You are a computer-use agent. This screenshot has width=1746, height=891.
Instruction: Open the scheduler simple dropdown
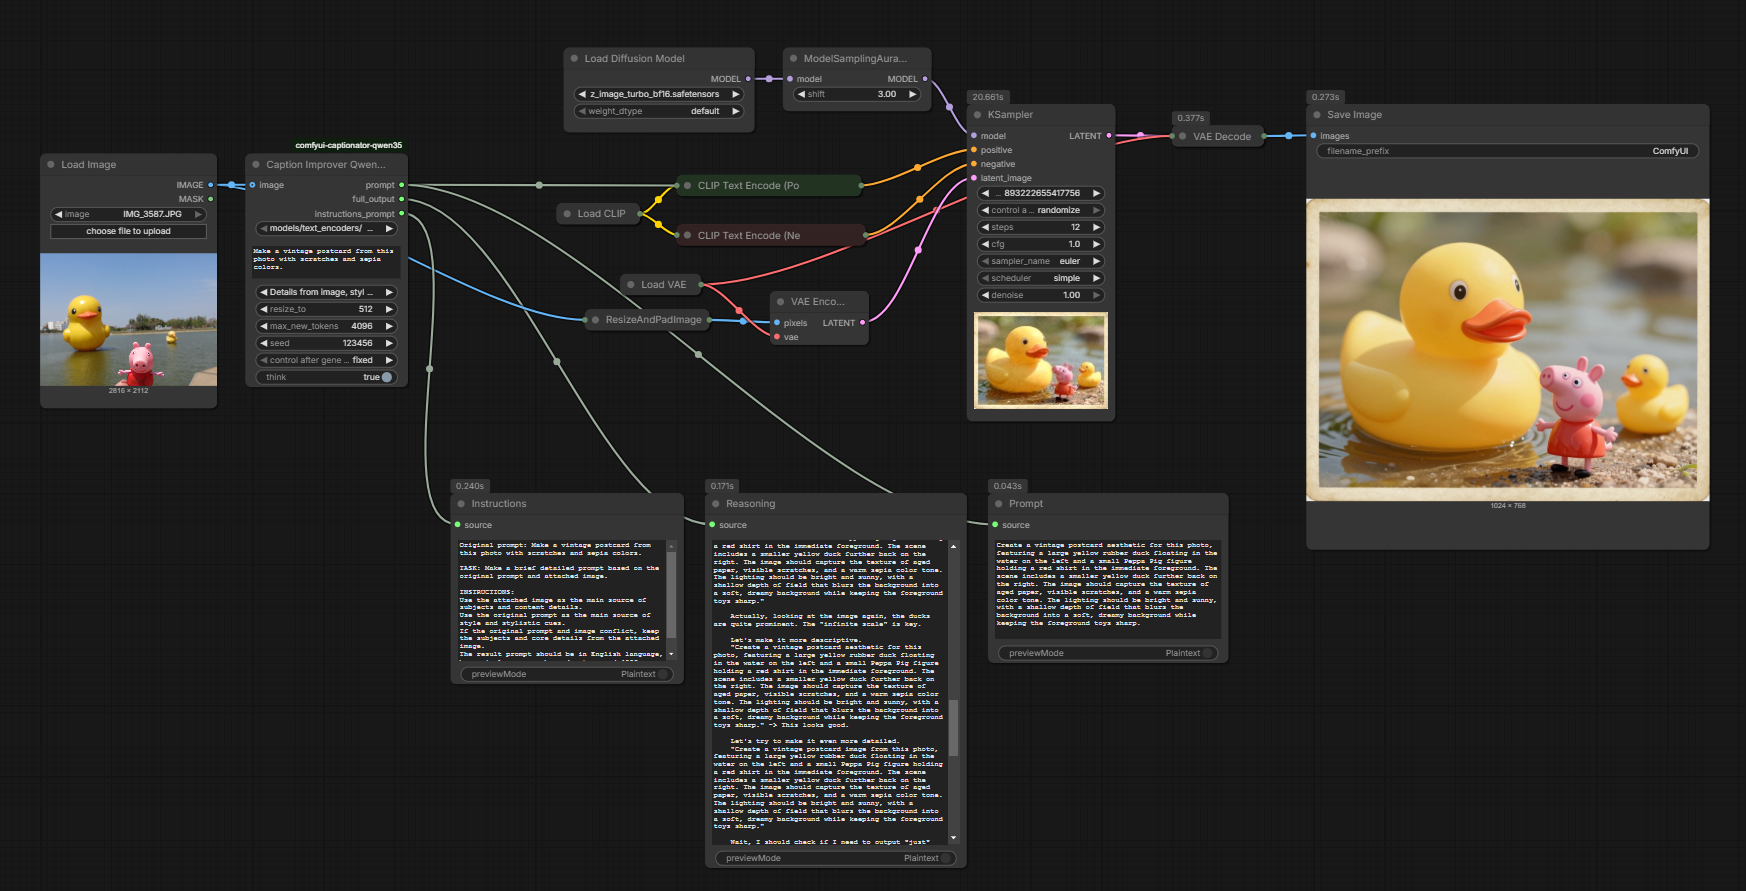(x=1040, y=278)
